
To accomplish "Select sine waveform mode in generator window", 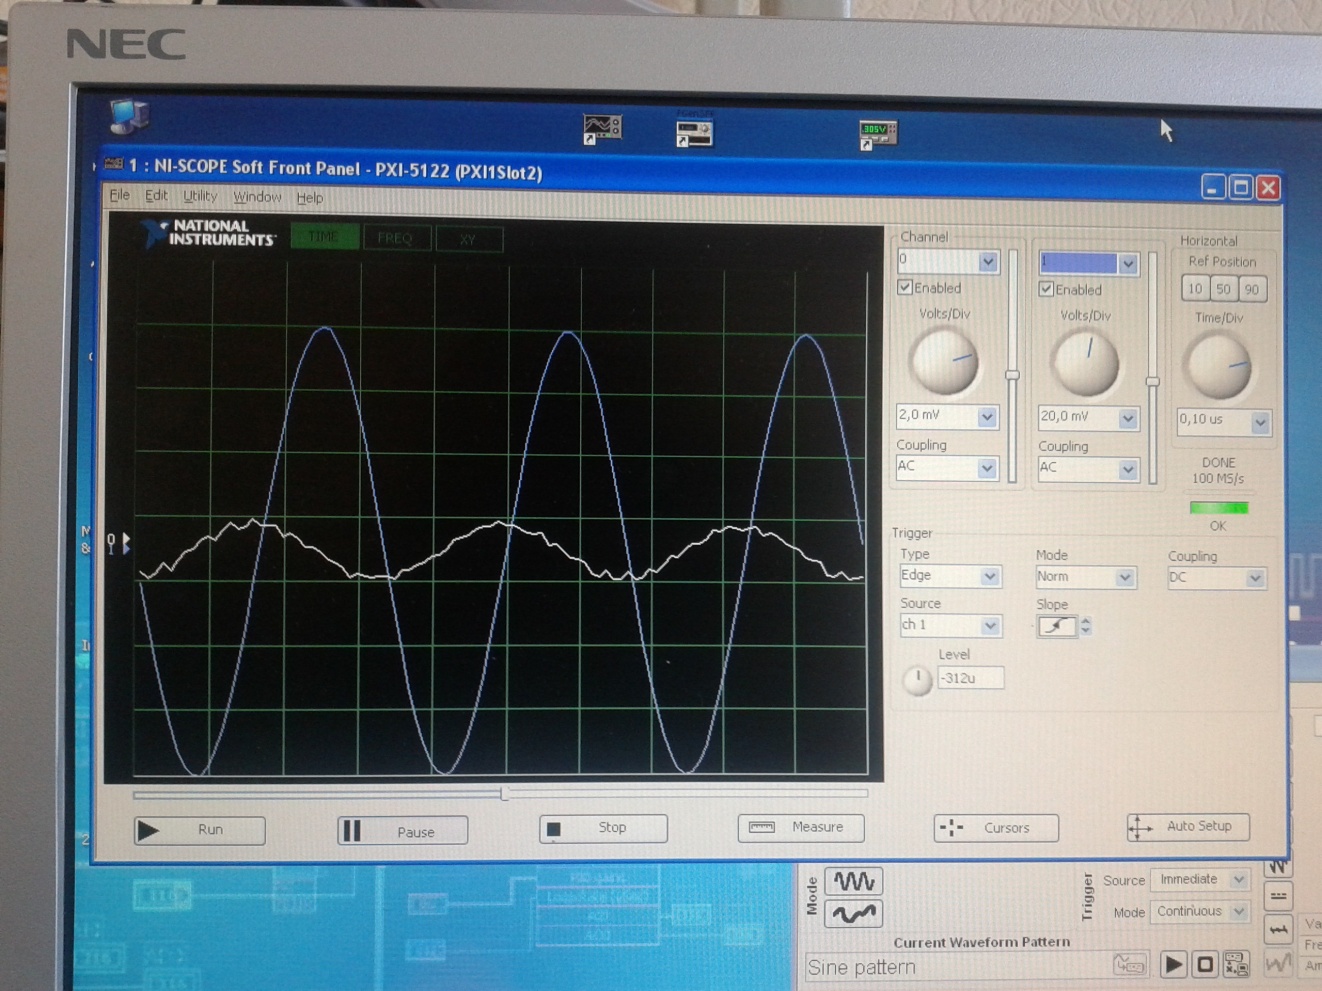I will coord(854,881).
